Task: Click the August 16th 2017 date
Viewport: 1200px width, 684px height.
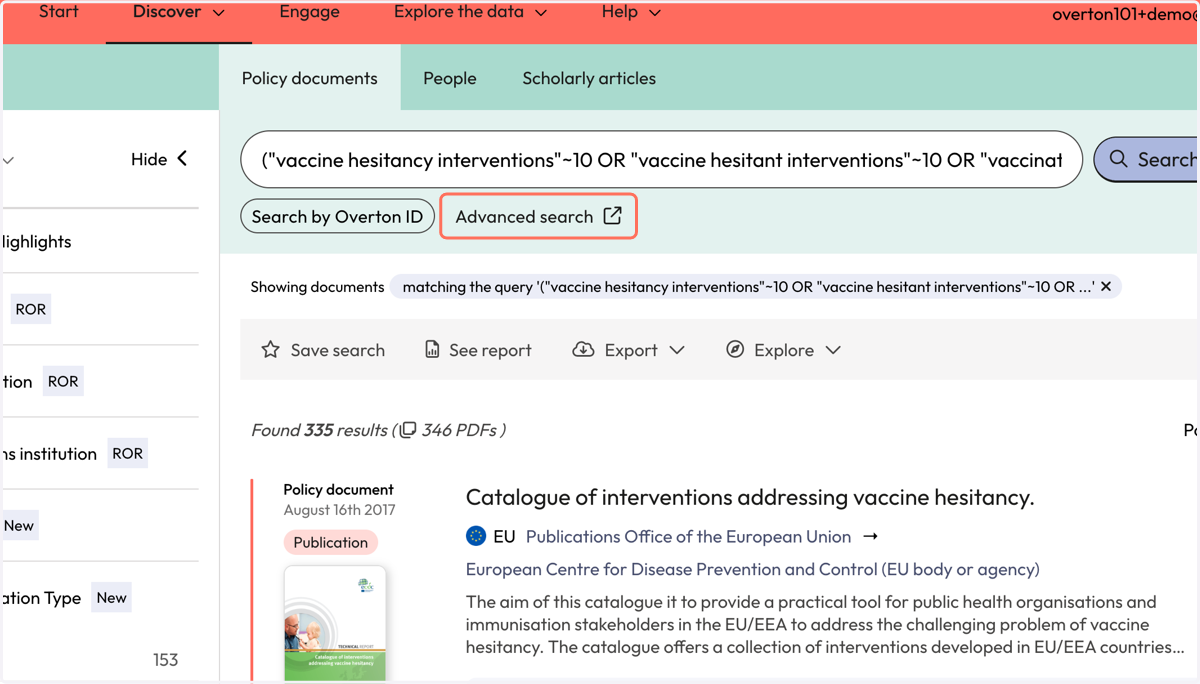Action: click(x=339, y=510)
